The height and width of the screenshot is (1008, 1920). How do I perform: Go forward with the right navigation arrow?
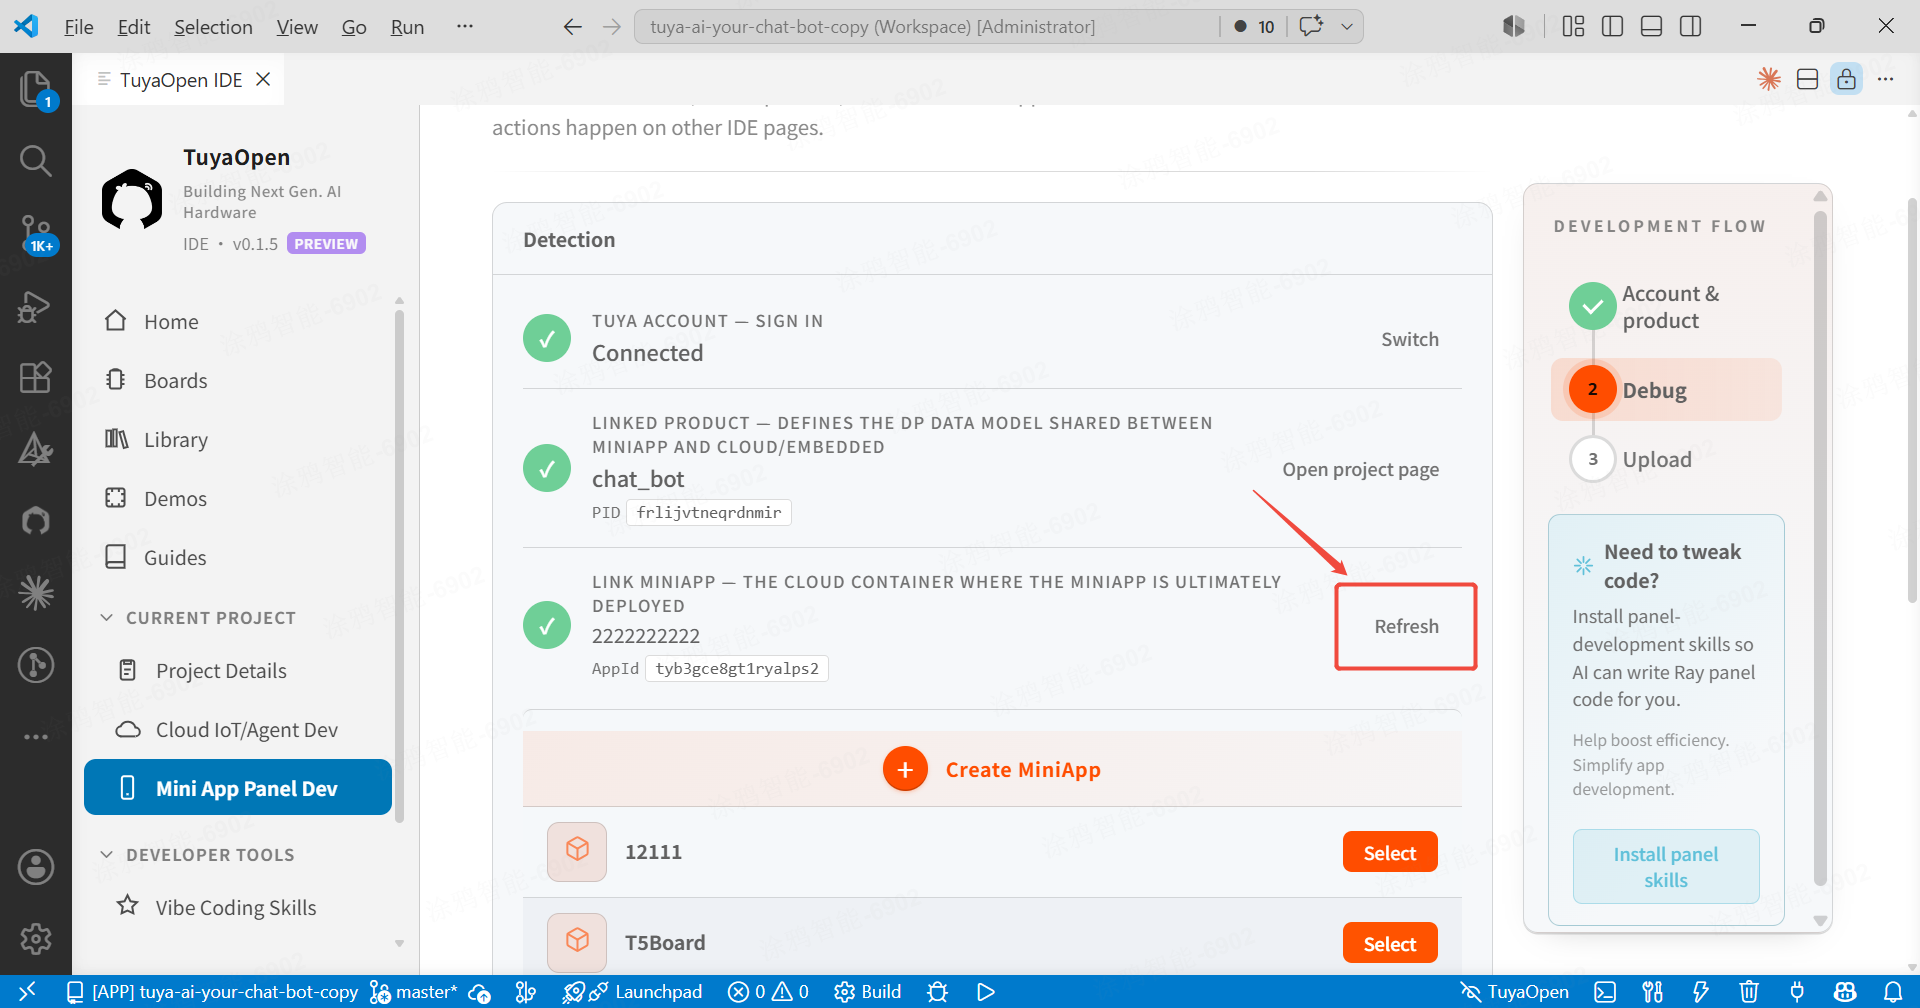tap(612, 27)
